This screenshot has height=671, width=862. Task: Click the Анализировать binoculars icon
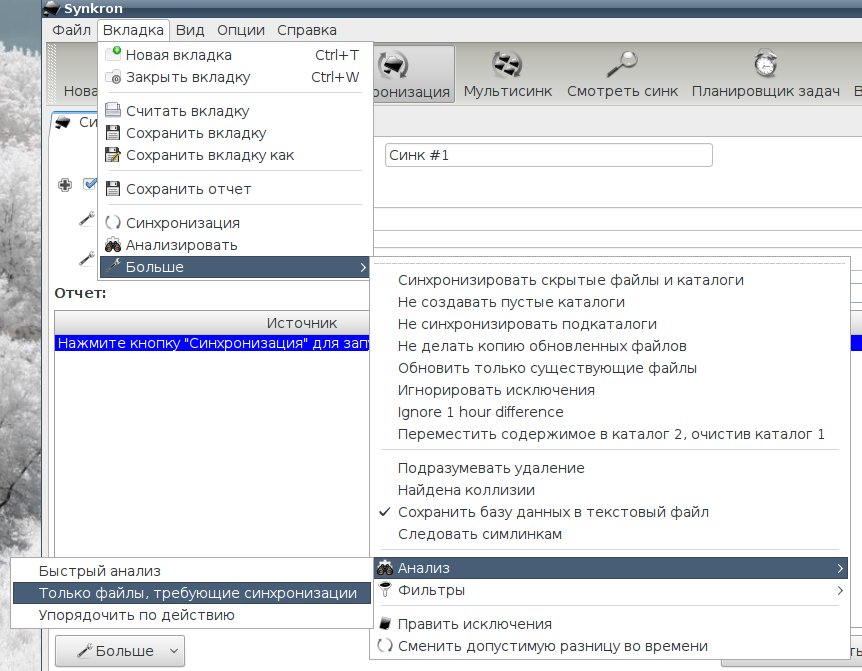[x=113, y=245]
